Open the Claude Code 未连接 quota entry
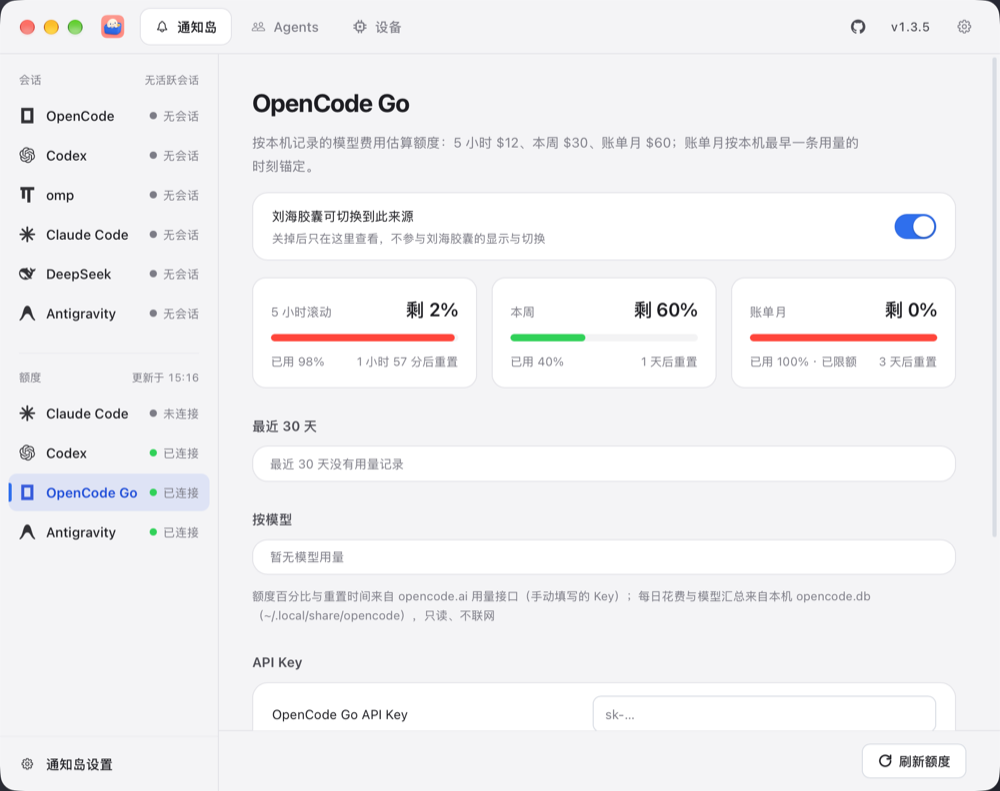This screenshot has width=1000, height=791. (109, 413)
